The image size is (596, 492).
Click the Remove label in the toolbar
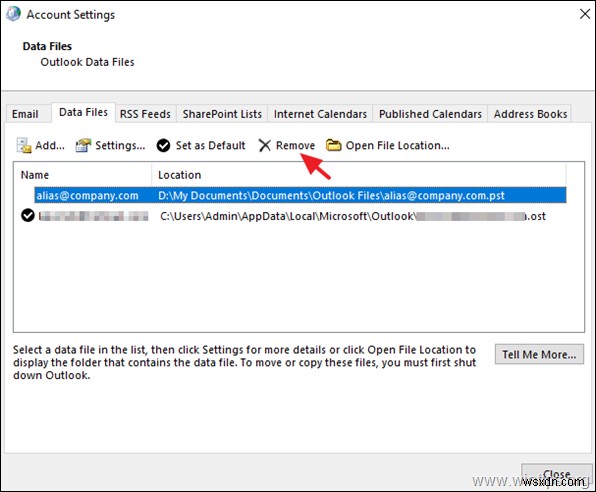click(295, 145)
